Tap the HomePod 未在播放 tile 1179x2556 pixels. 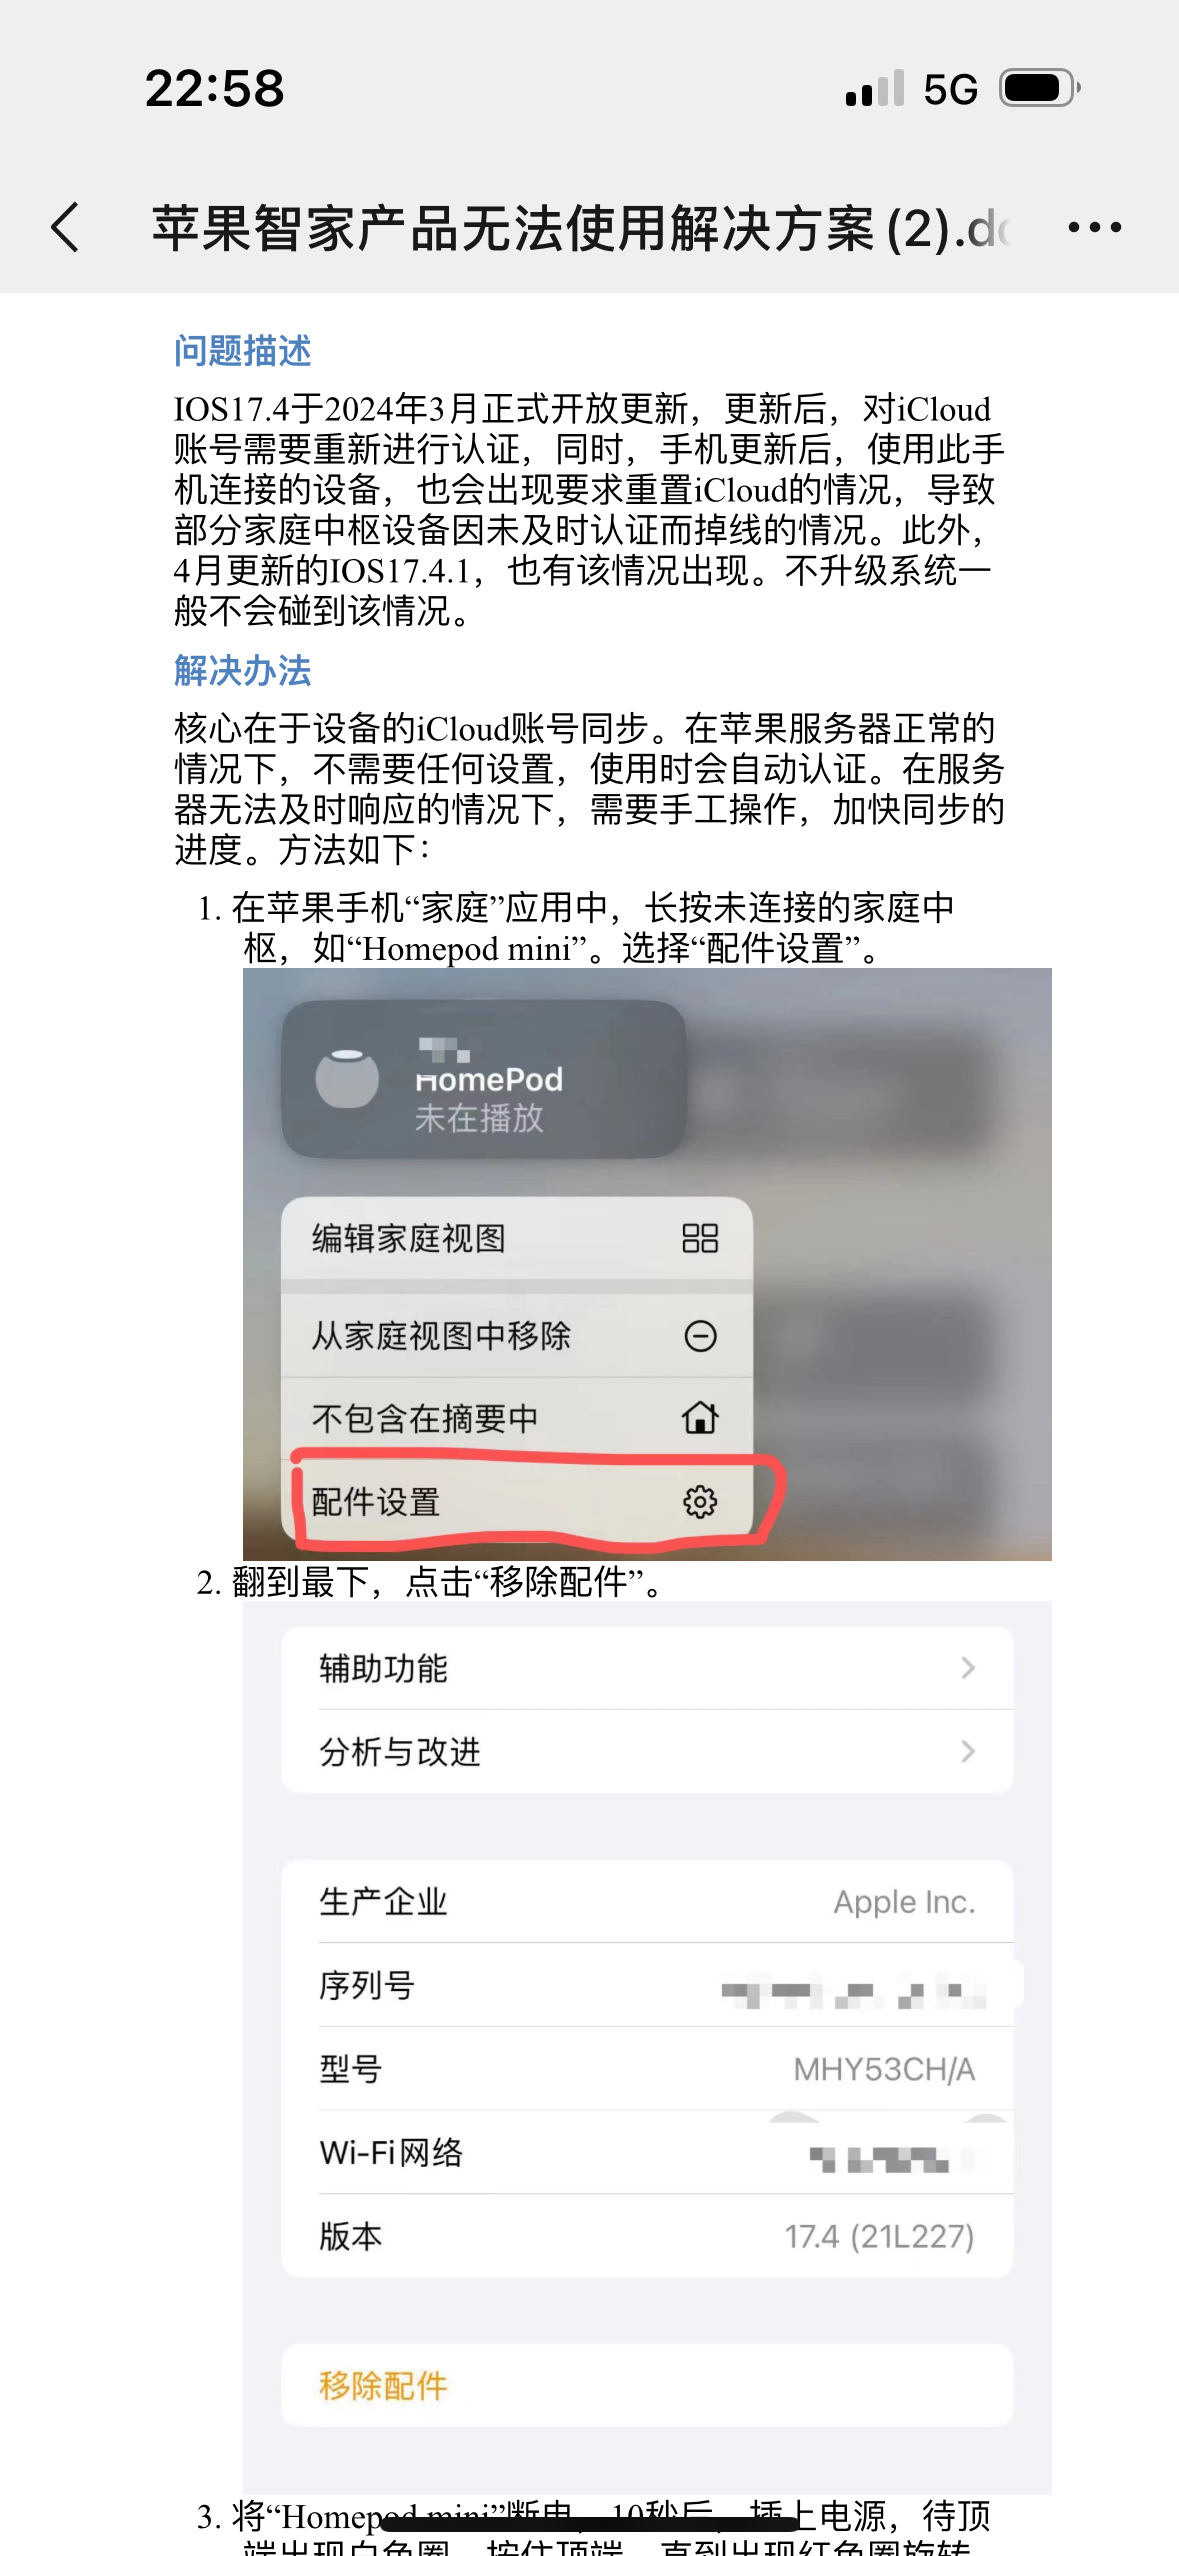[484, 1079]
